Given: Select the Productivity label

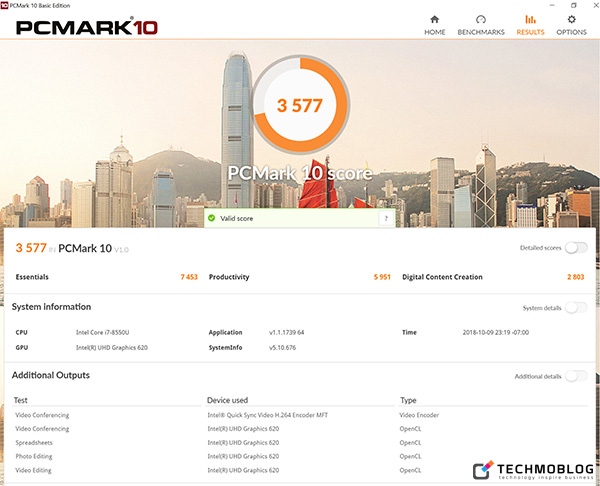Looking at the screenshot, I should tap(229, 277).
